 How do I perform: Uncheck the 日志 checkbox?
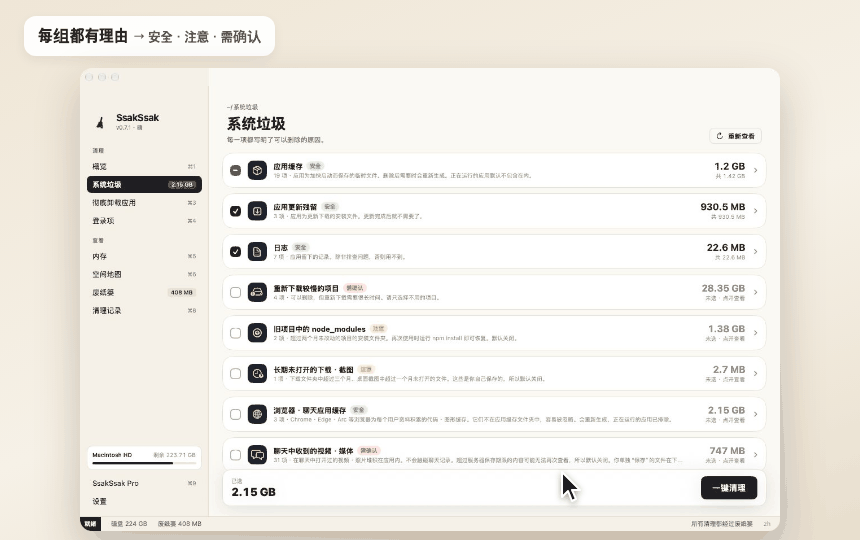click(235, 252)
